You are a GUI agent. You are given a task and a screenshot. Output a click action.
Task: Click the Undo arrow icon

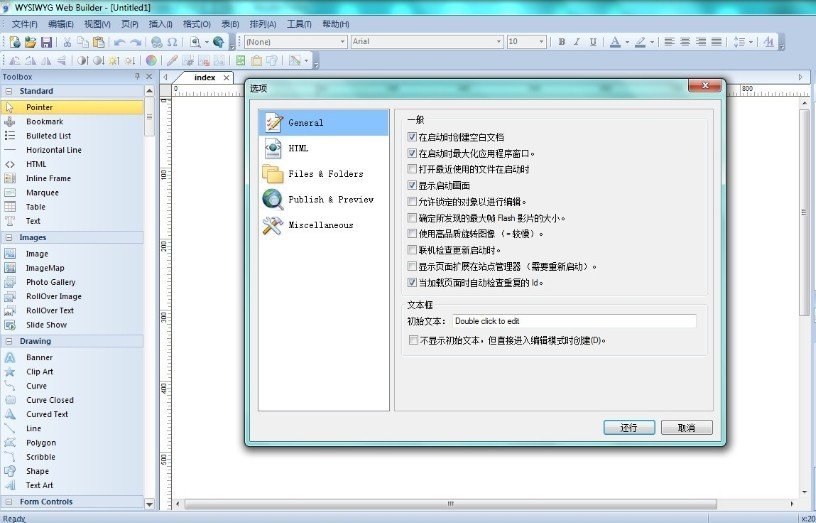coord(120,42)
